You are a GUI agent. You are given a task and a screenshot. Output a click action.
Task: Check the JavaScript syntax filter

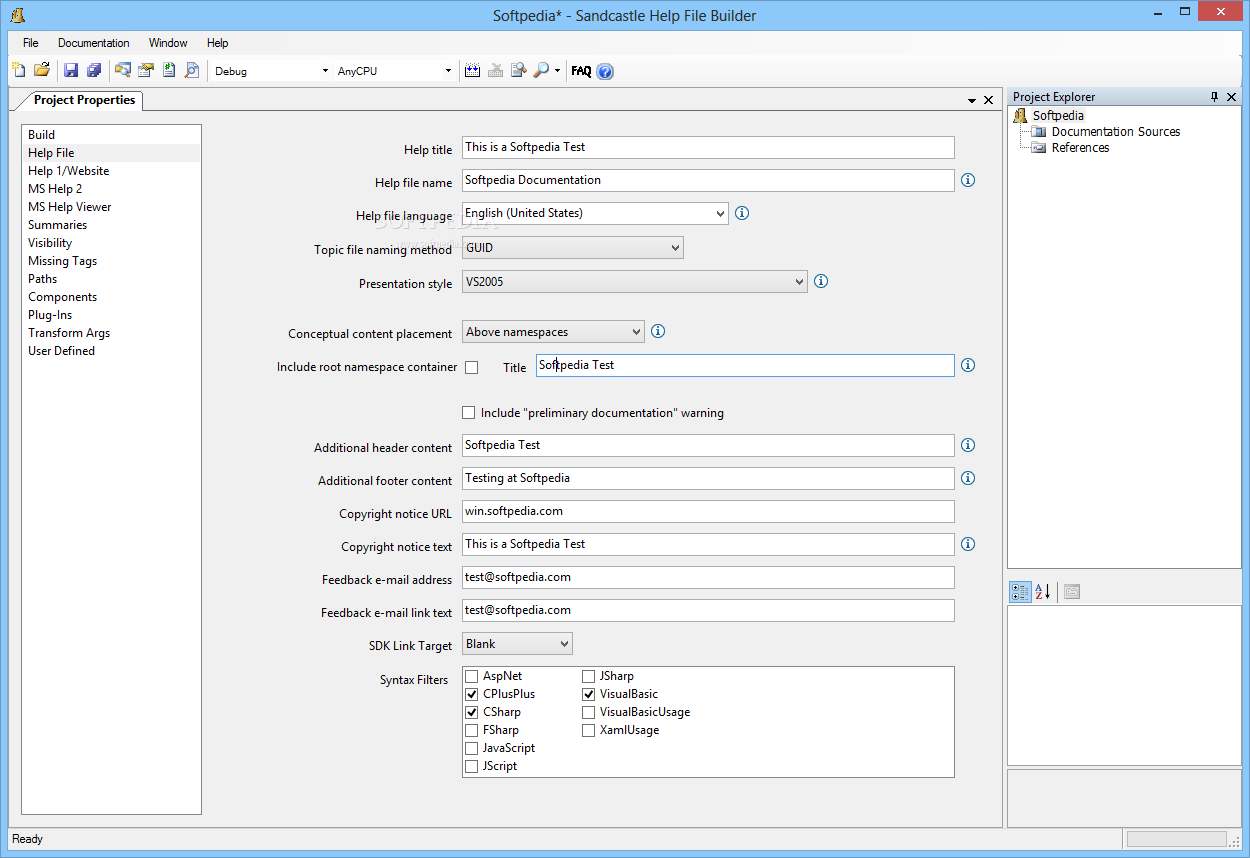pos(472,748)
